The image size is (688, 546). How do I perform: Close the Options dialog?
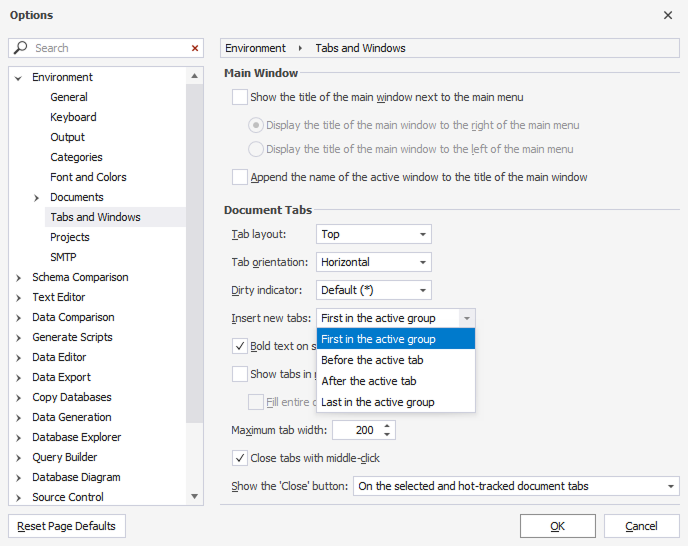[668, 15]
